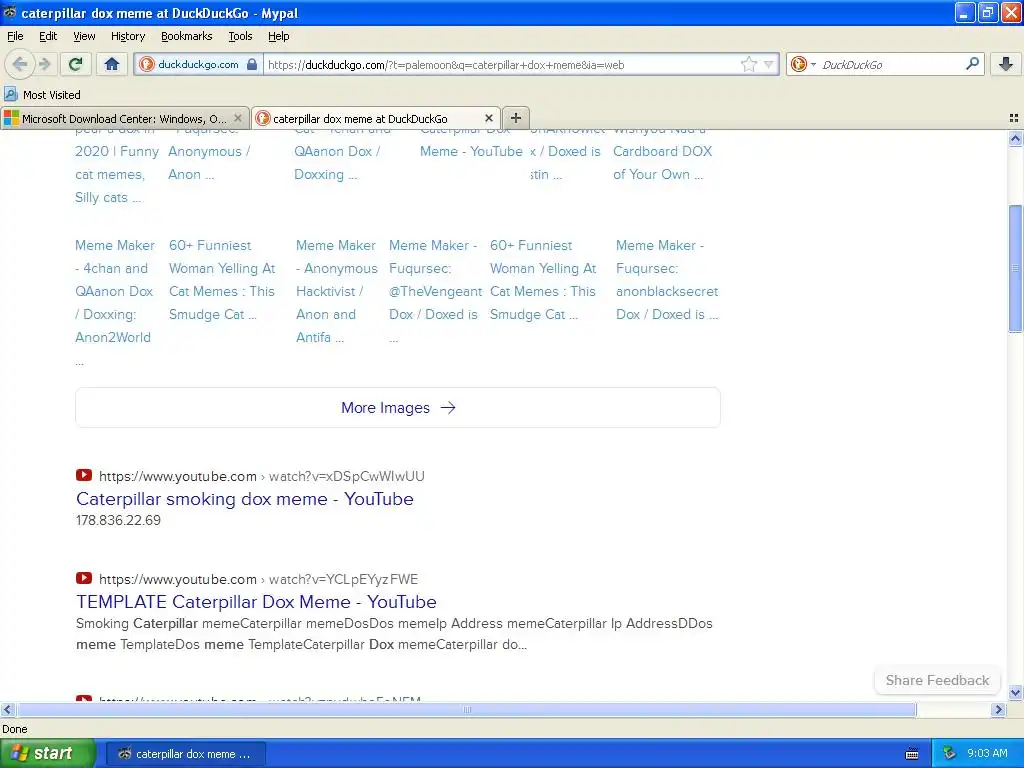This screenshot has width=1024, height=768.
Task: Click the youtube.com watch?v=xDSpCwWIwUU URL
Action: click(x=262, y=476)
